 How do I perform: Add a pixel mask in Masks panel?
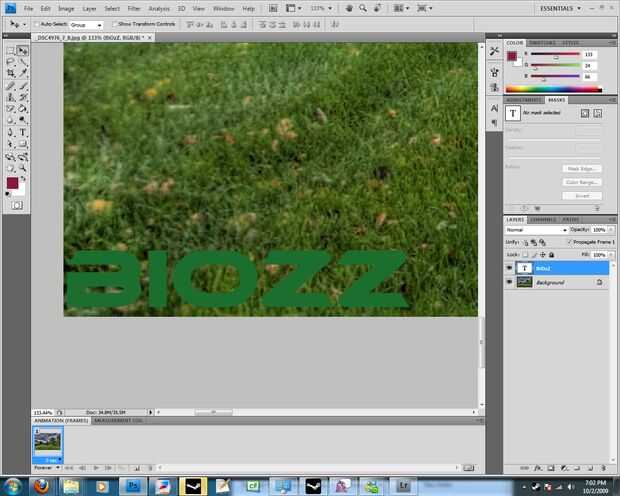[584, 114]
